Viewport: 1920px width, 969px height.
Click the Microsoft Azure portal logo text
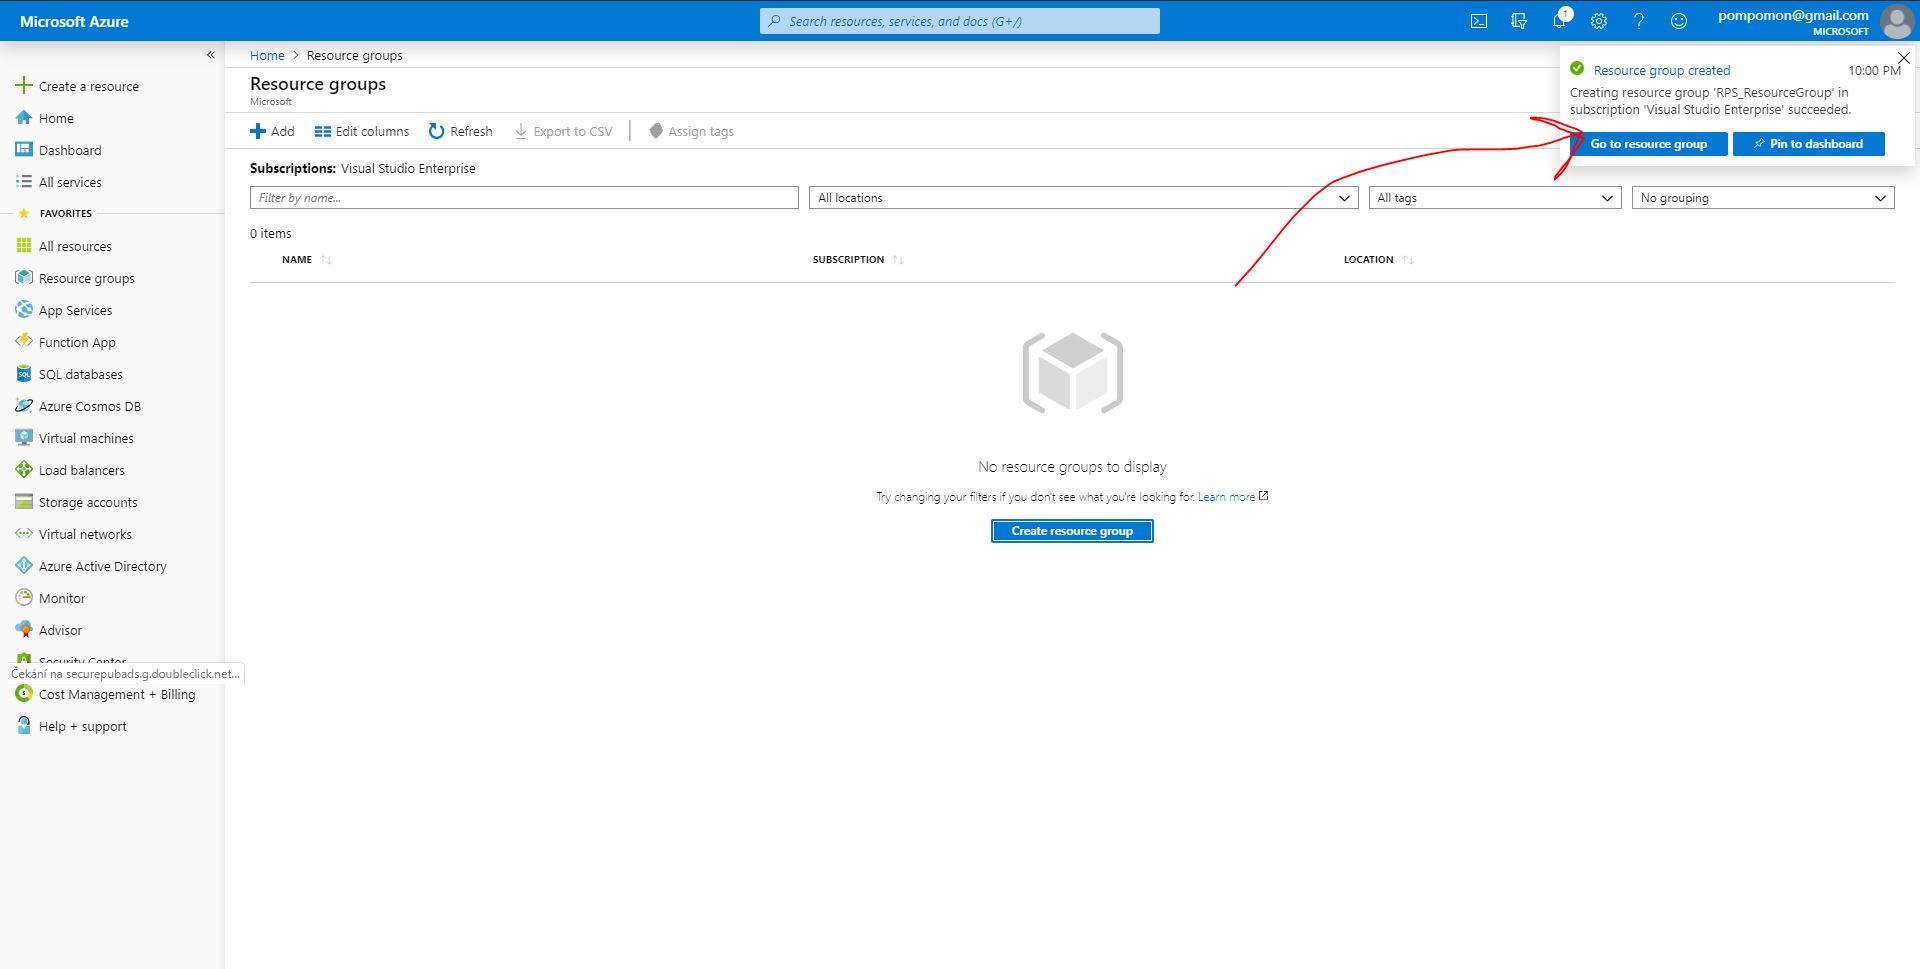click(x=74, y=21)
